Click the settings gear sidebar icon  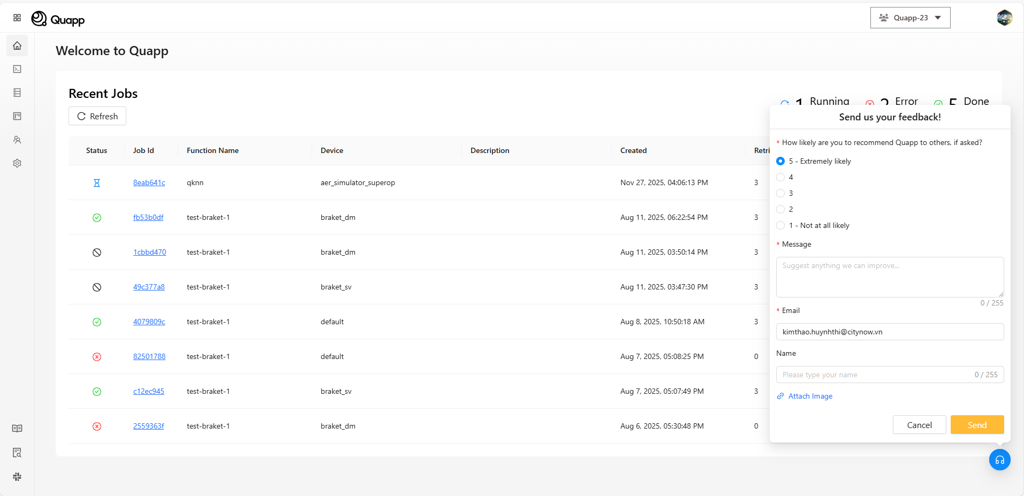(x=17, y=163)
